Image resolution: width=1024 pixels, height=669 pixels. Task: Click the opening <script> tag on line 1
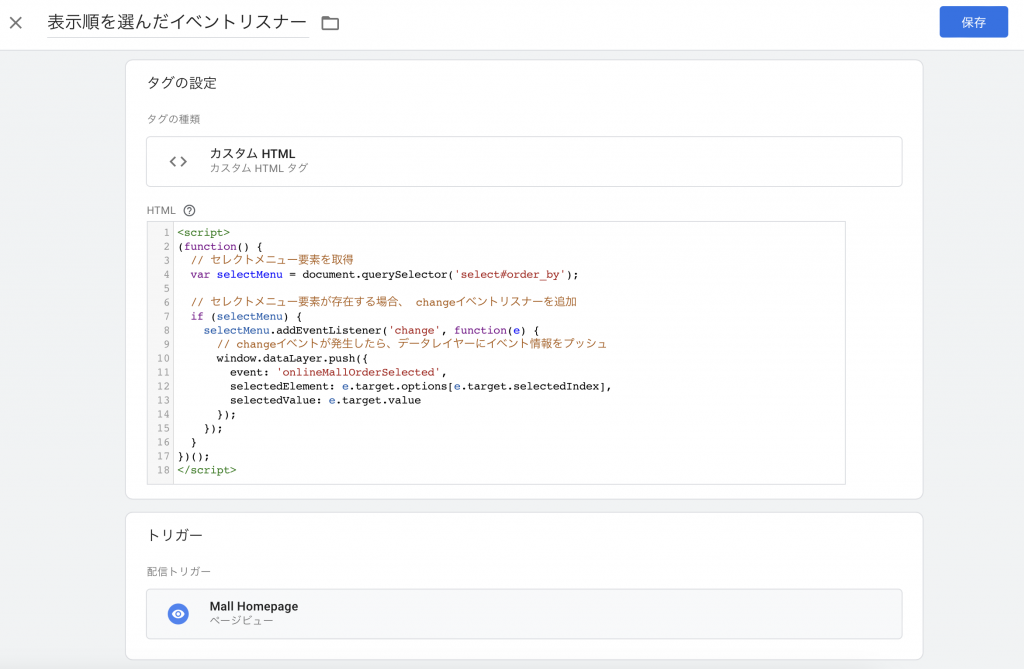point(203,233)
